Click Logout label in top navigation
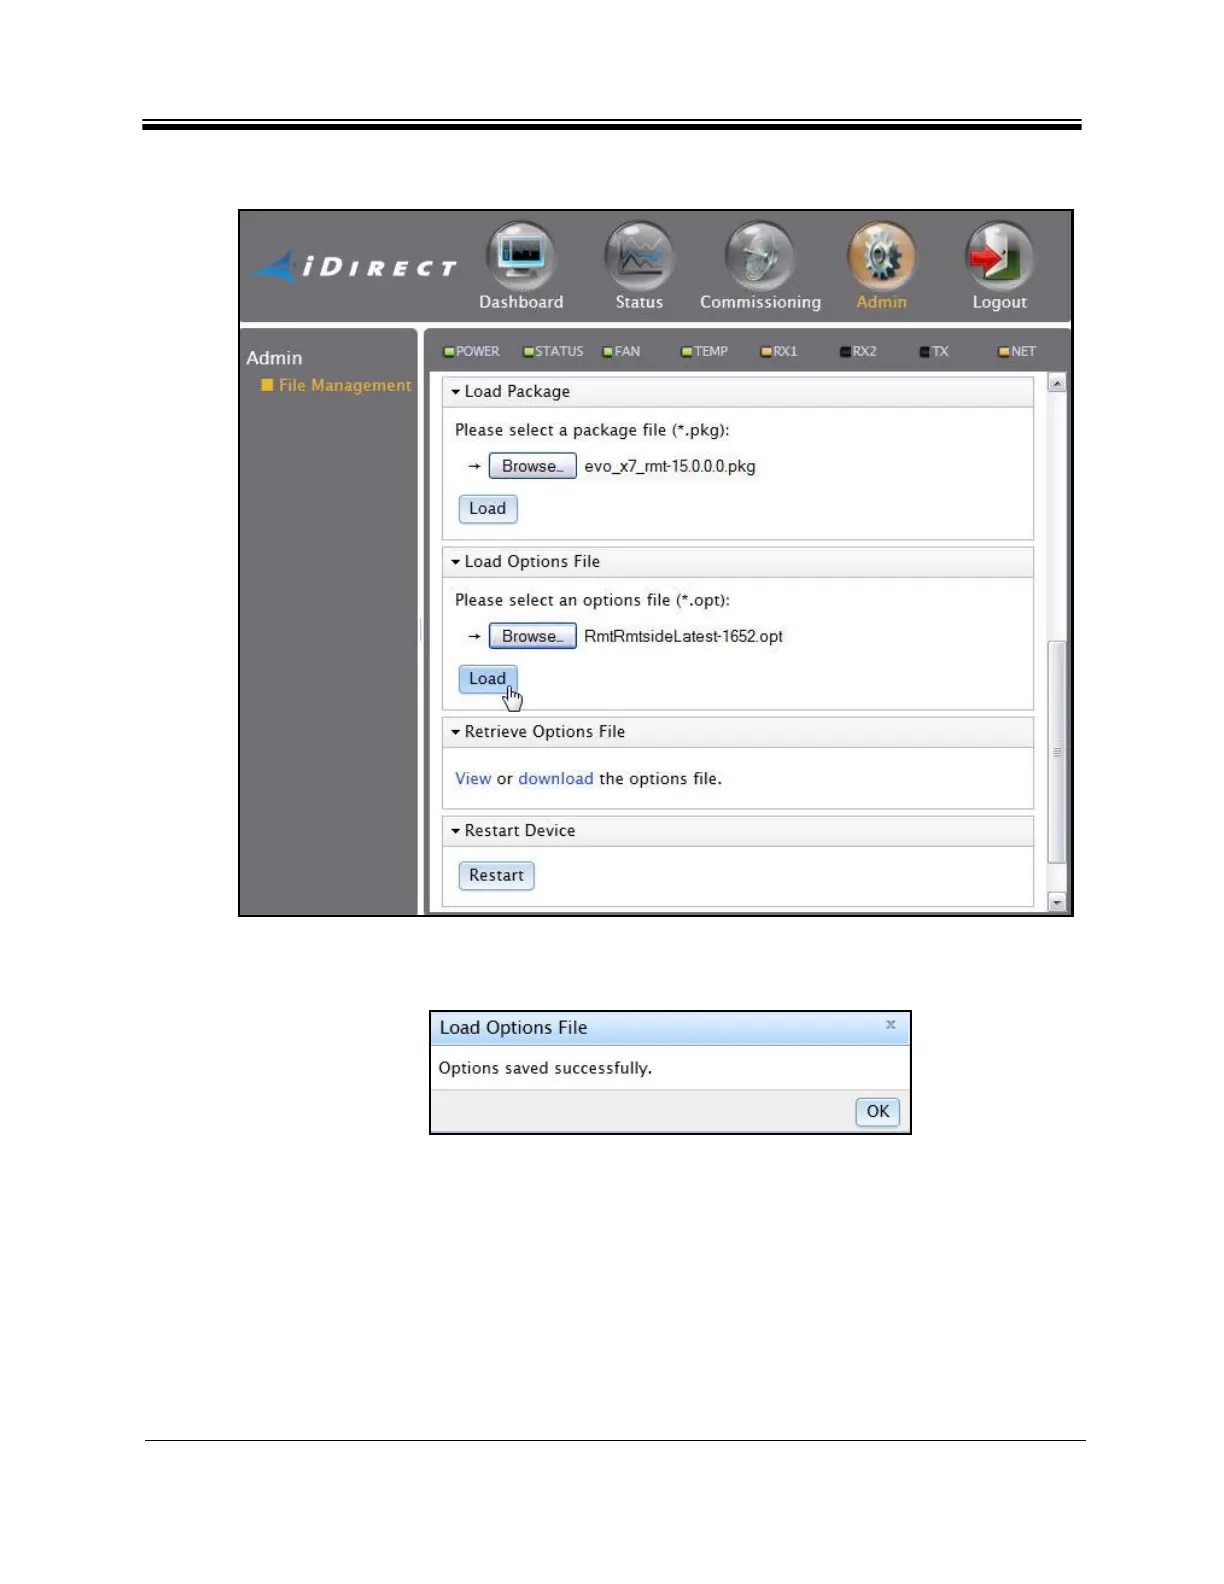 click(x=999, y=302)
